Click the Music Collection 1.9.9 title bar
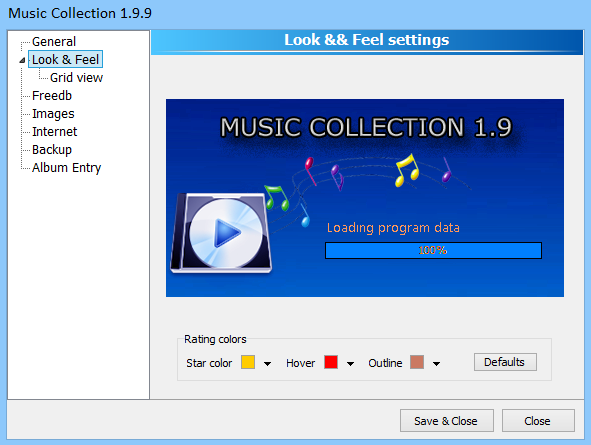This screenshot has height=445, width=591. click(80, 13)
